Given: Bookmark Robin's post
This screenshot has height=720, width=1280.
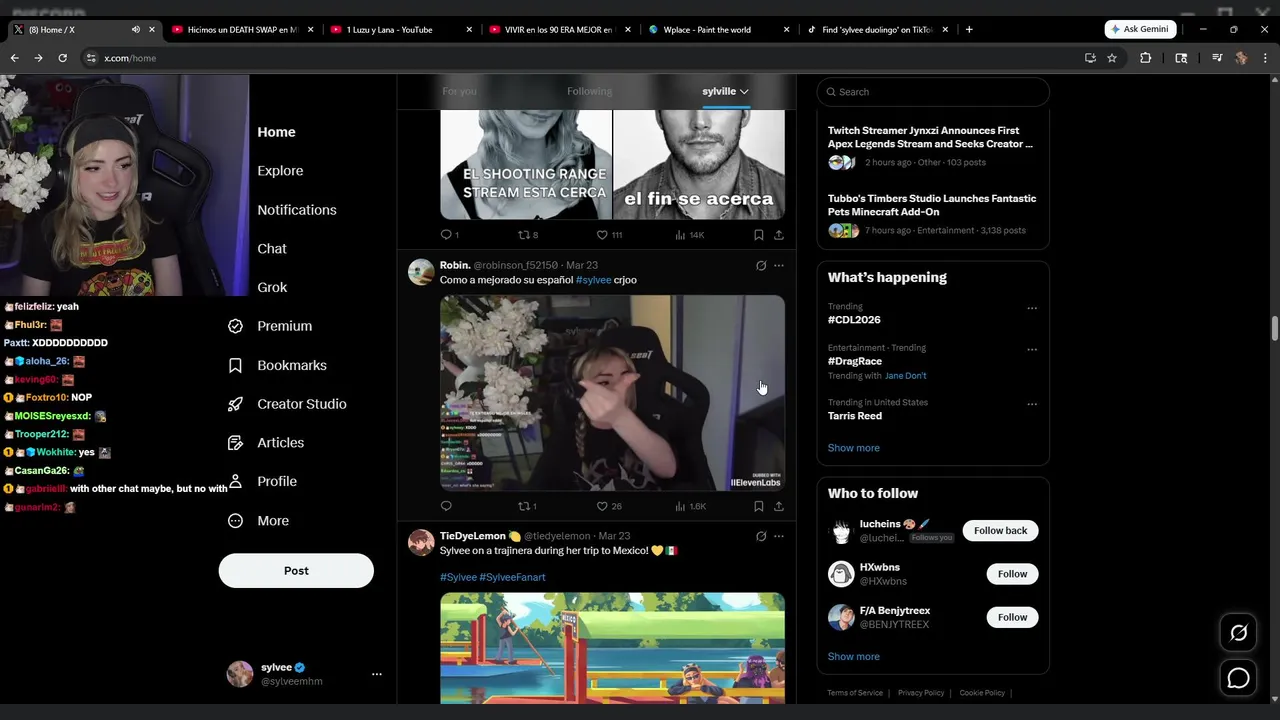Looking at the screenshot, I should 759,506.
